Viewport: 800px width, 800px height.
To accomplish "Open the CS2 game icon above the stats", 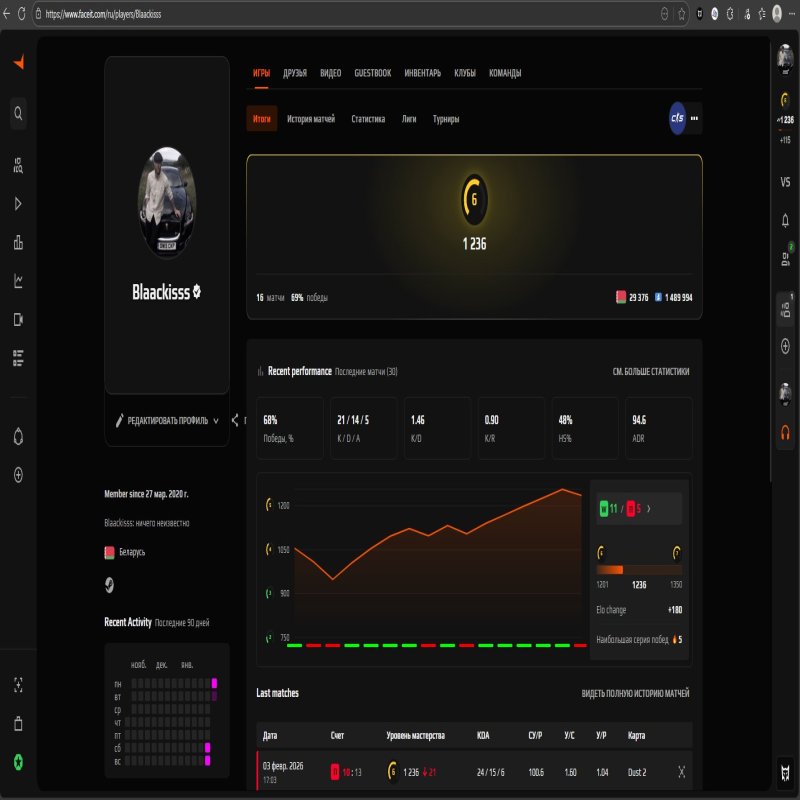I will 676,117.
